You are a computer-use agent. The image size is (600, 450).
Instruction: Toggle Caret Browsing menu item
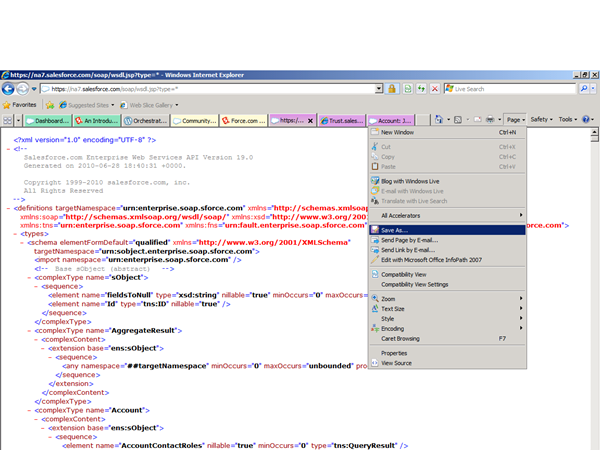(447, 339)
